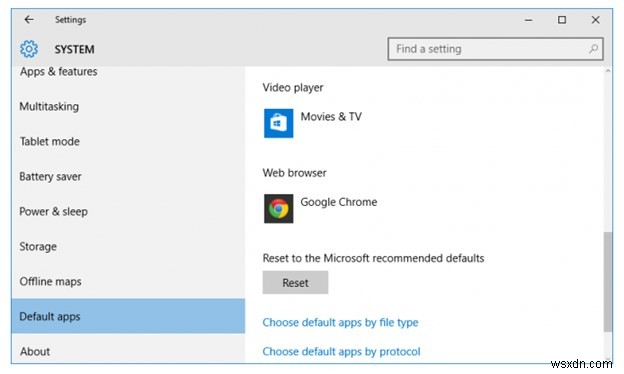The width and height of the screenshot is (624, 374).
Task: Open Offline maps settings
Action: point(128,282)
